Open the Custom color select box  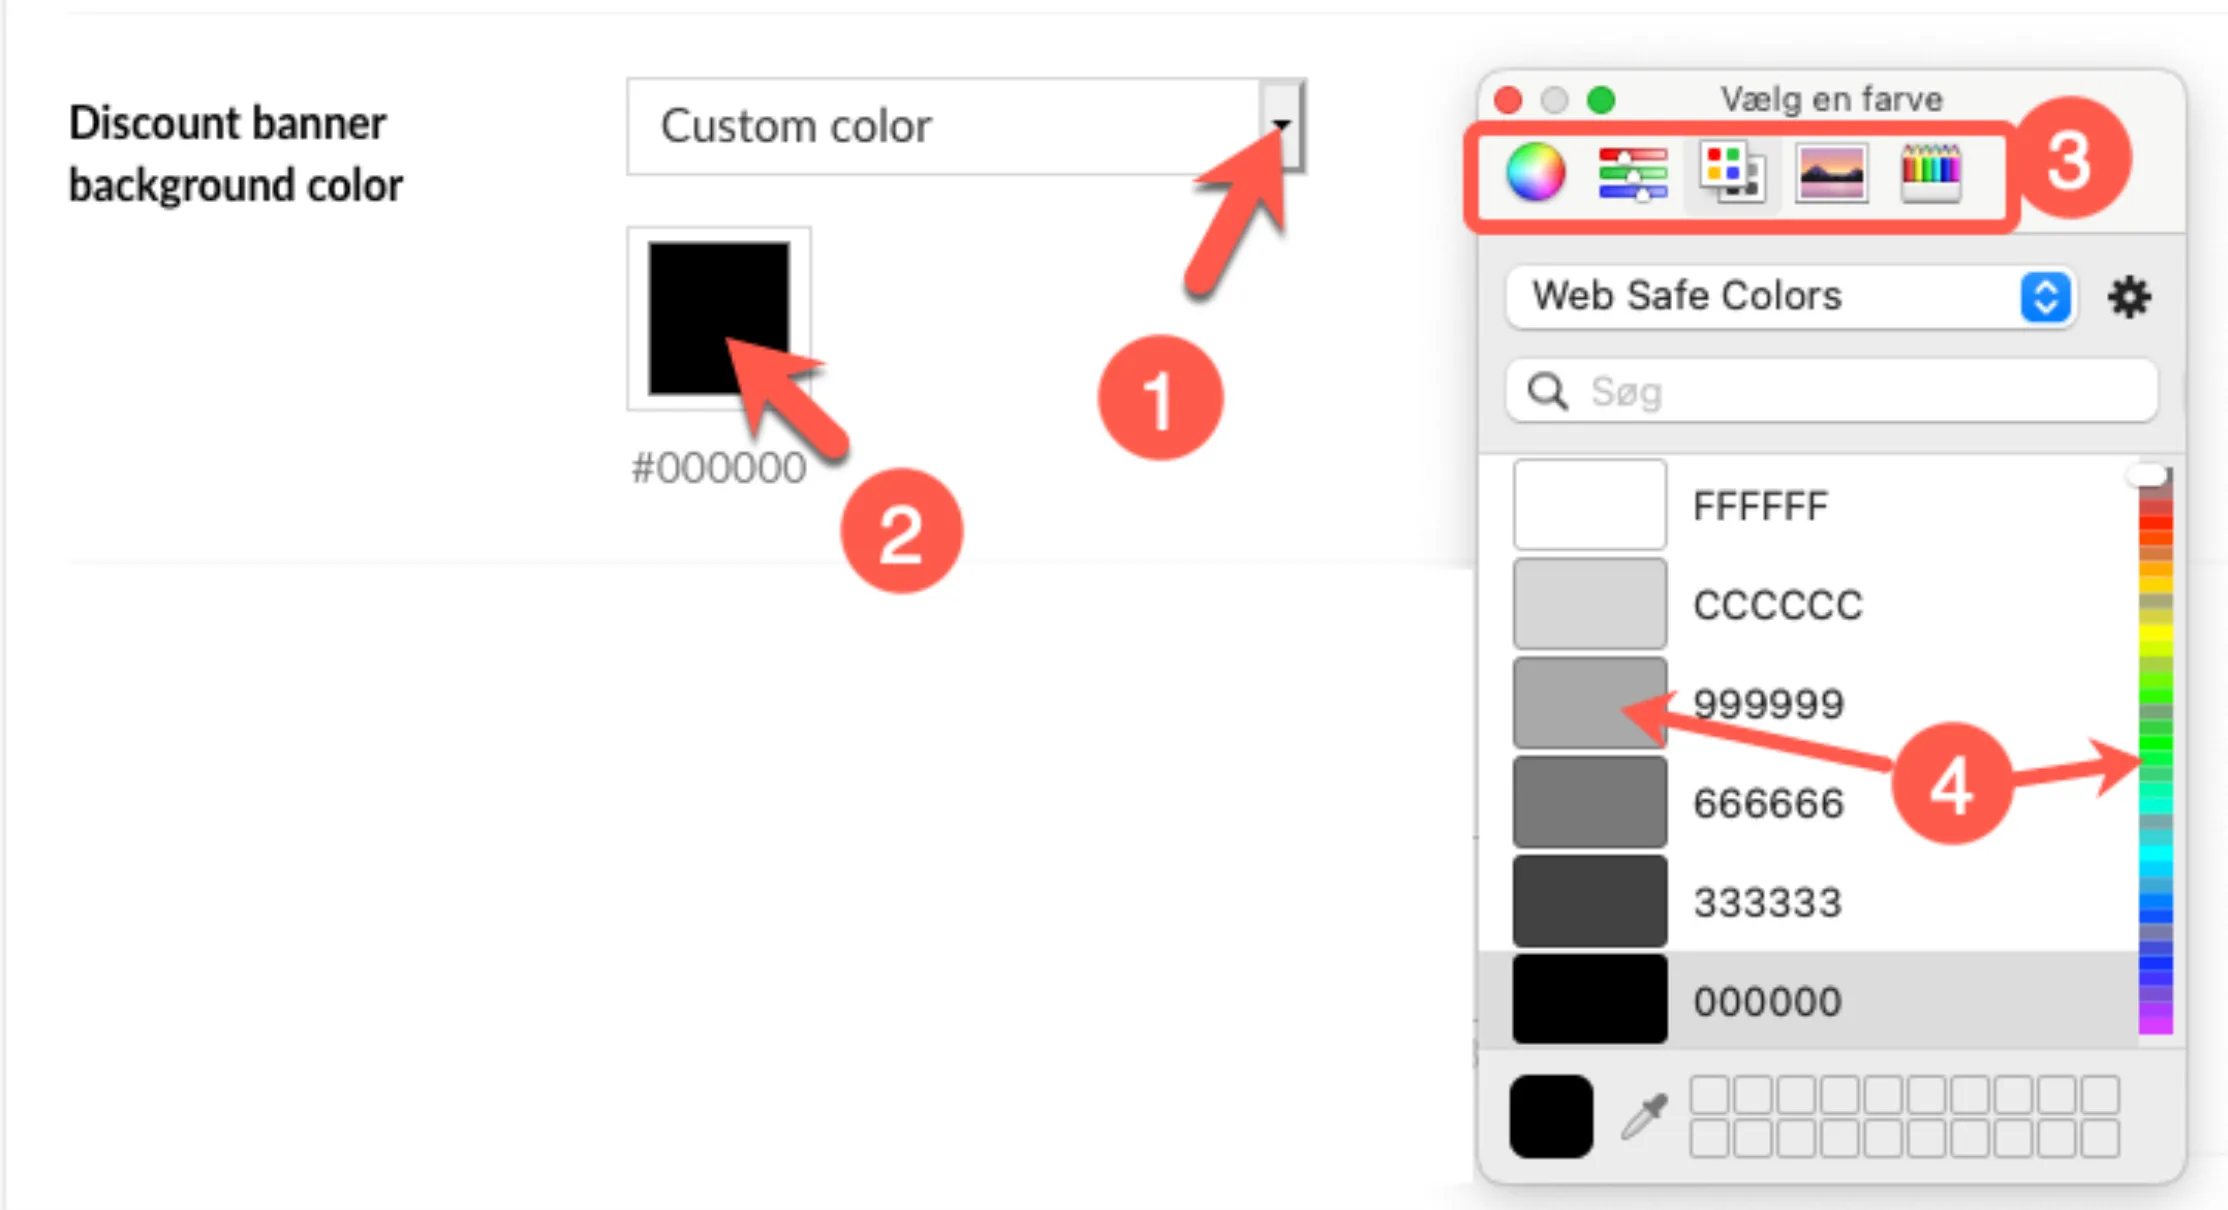point(965,126)
